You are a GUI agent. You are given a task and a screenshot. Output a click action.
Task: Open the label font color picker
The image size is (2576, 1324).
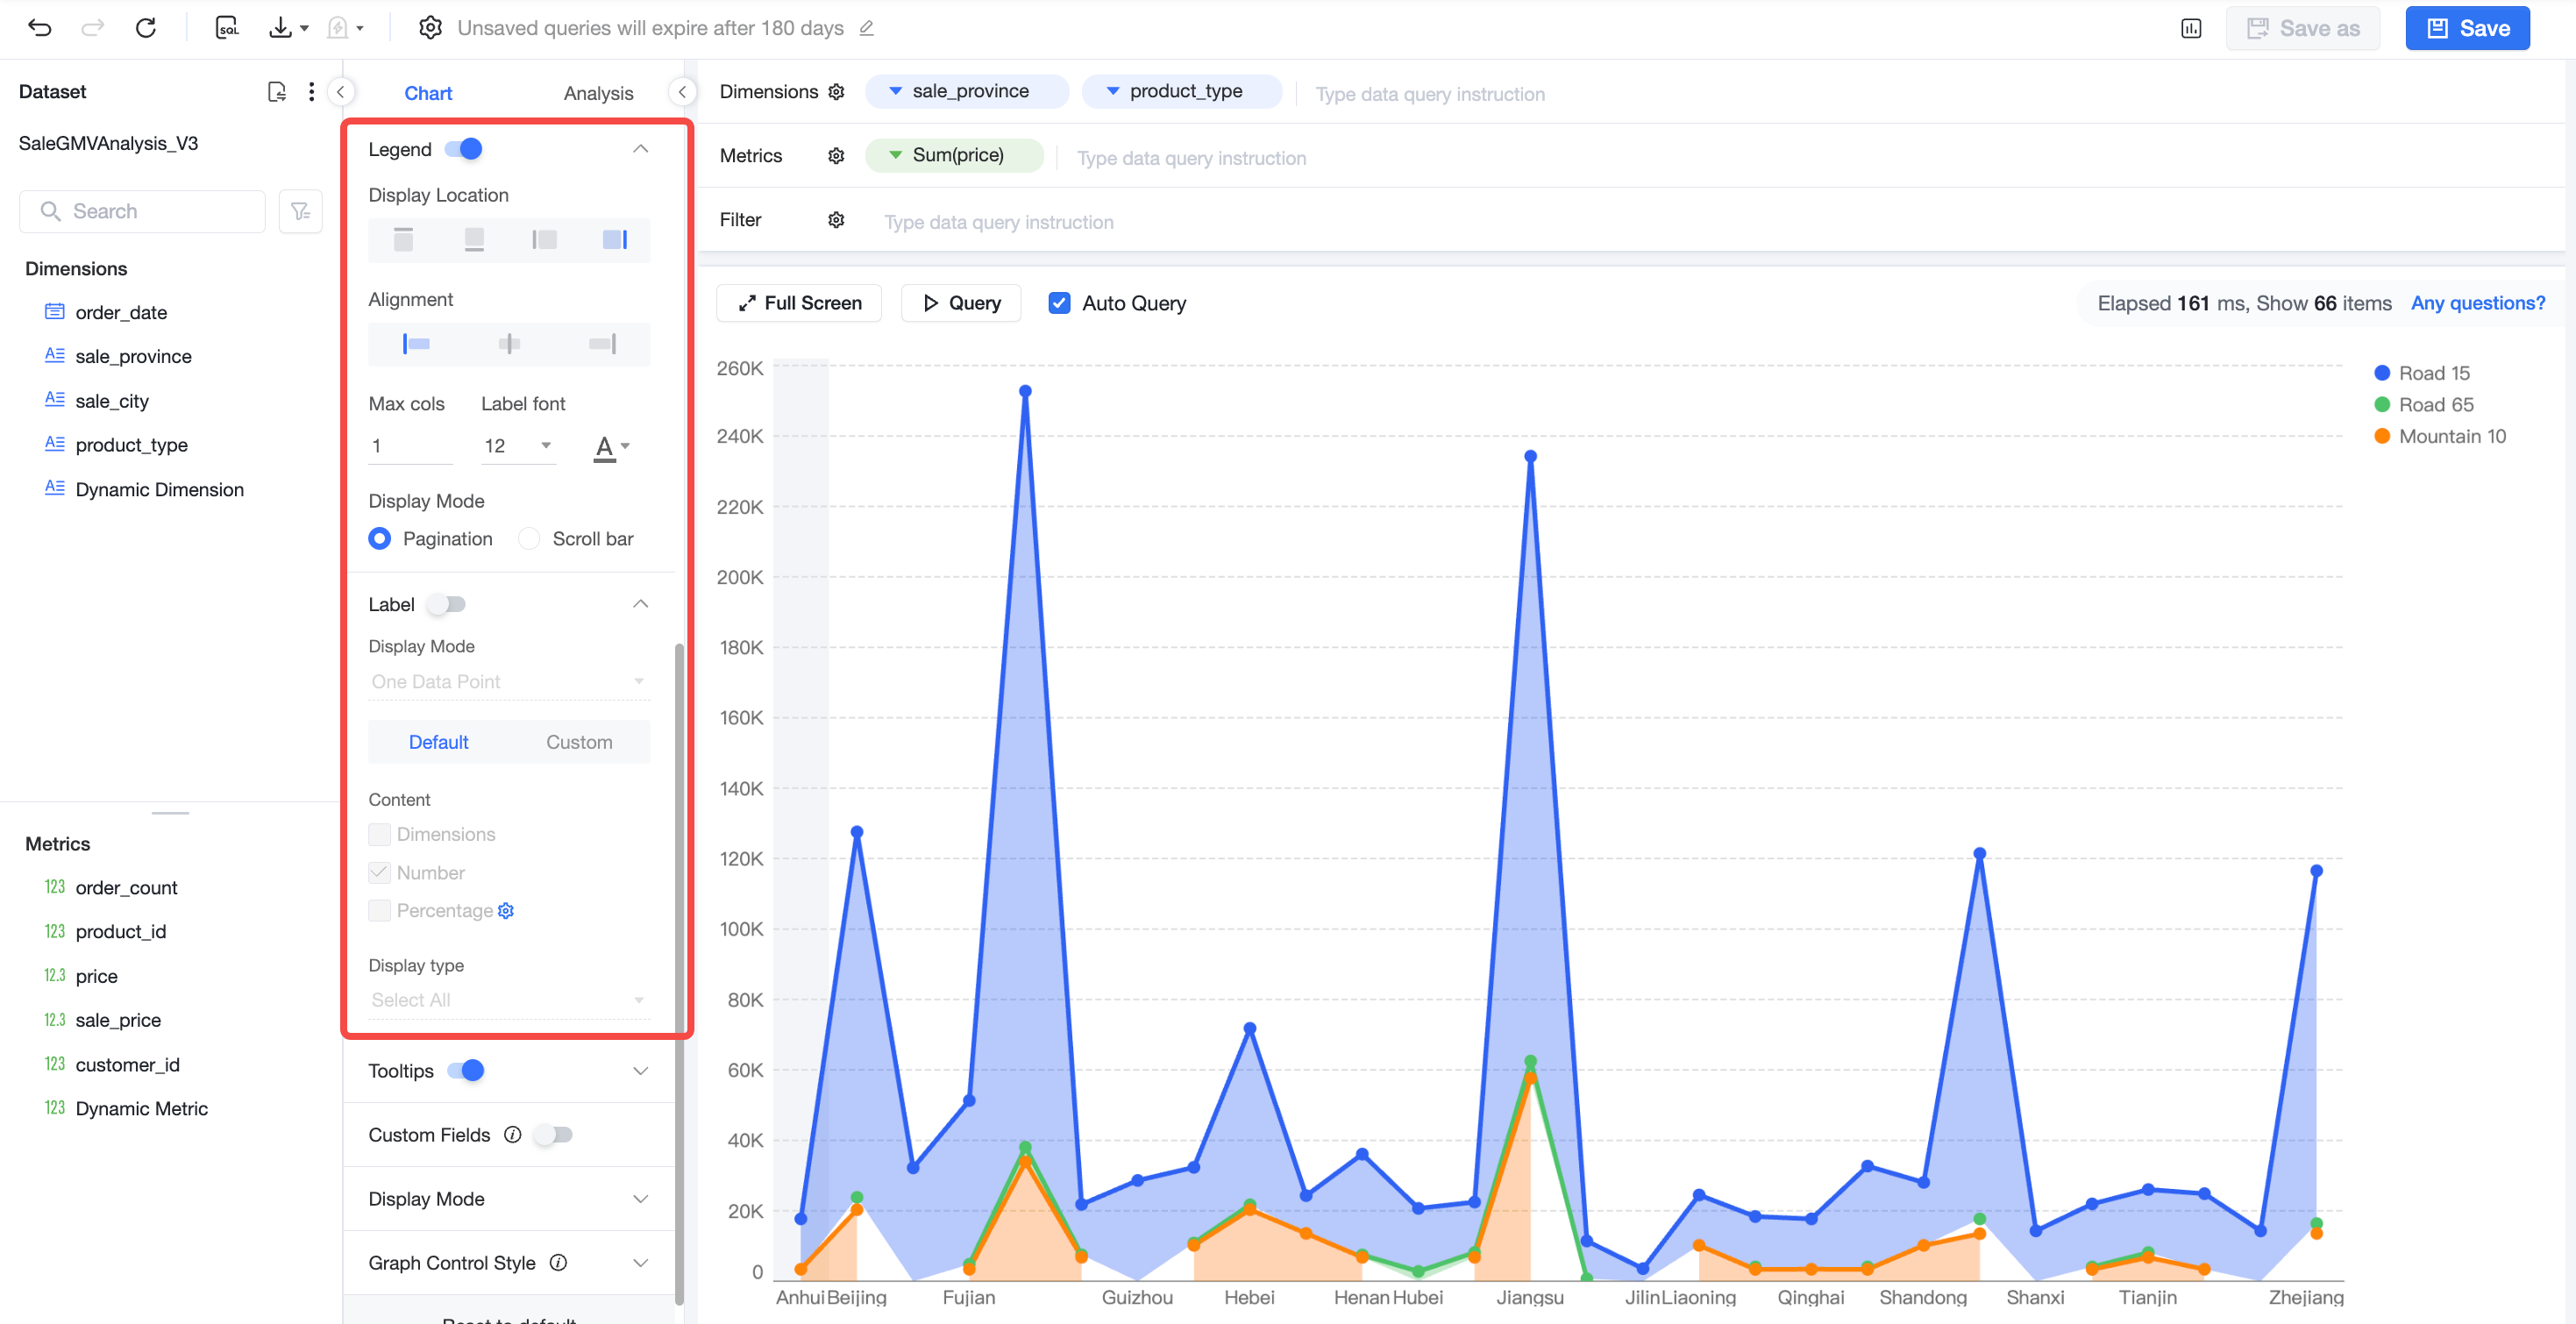[x=611, y=447]
